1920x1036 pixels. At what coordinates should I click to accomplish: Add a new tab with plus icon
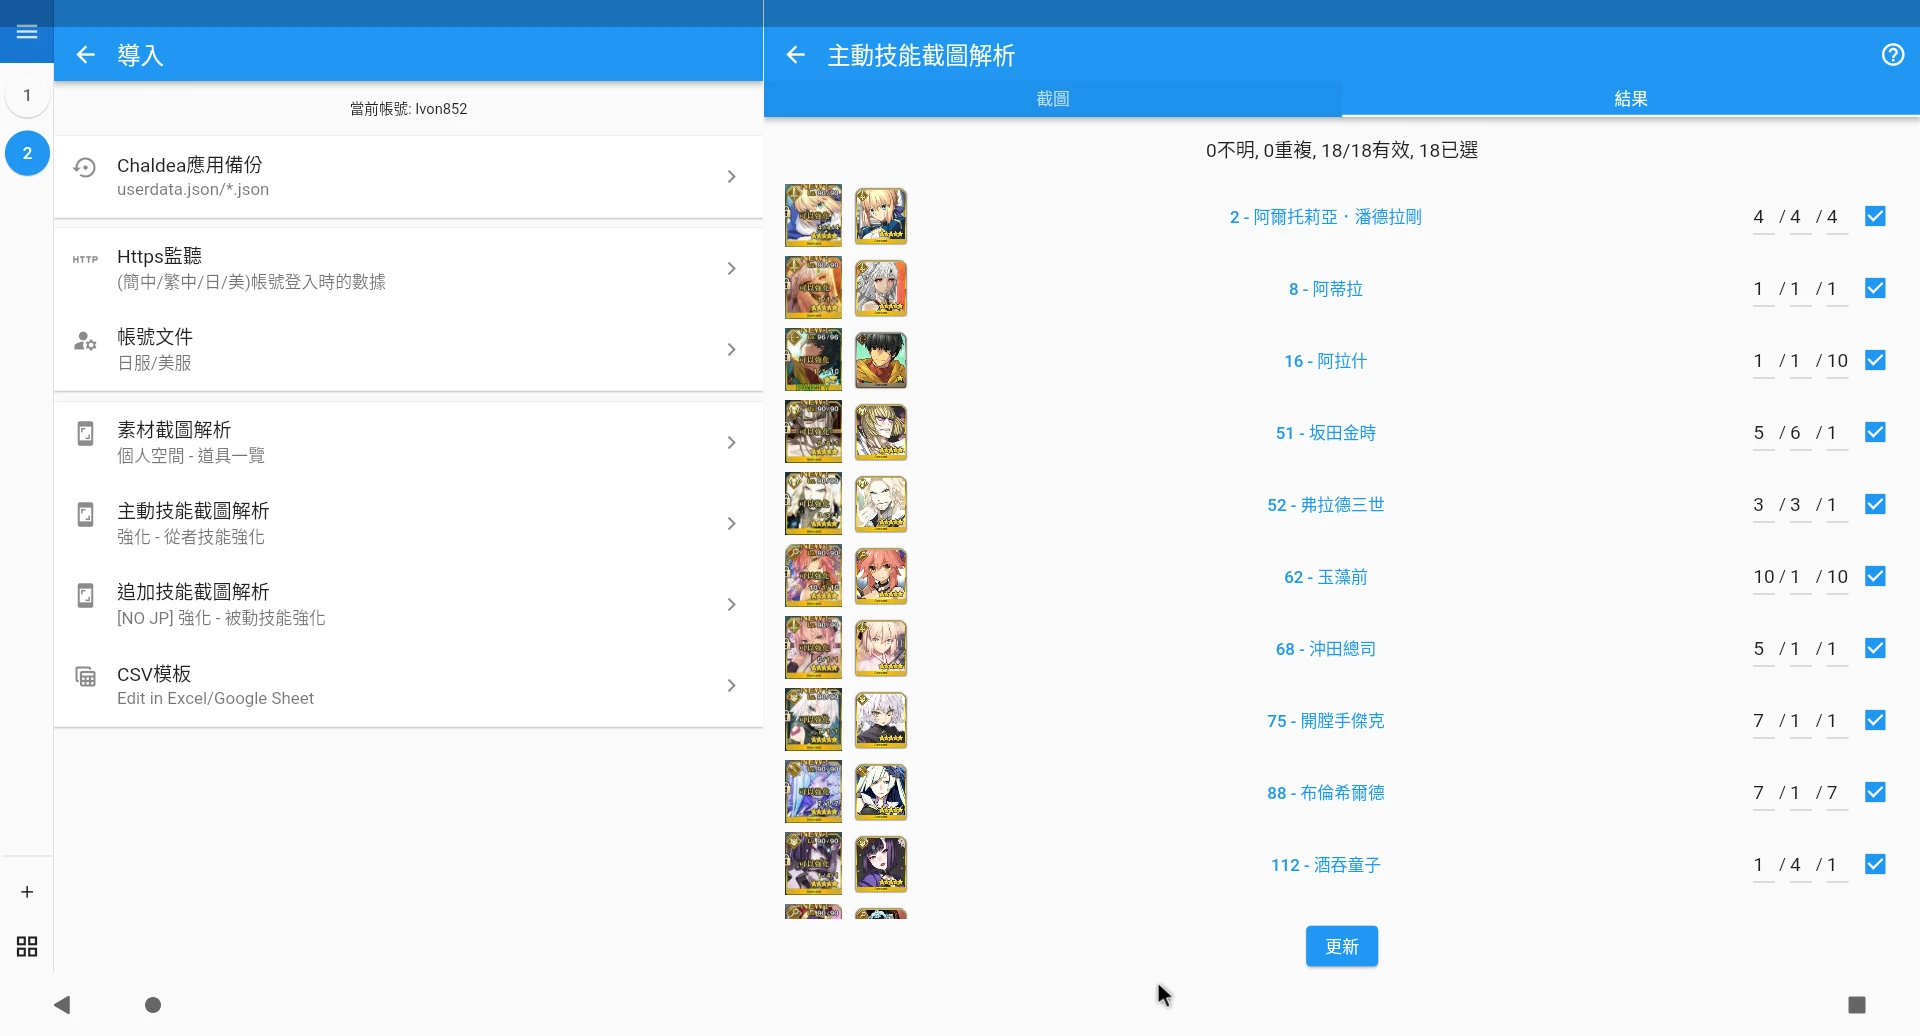coord(27,892)
